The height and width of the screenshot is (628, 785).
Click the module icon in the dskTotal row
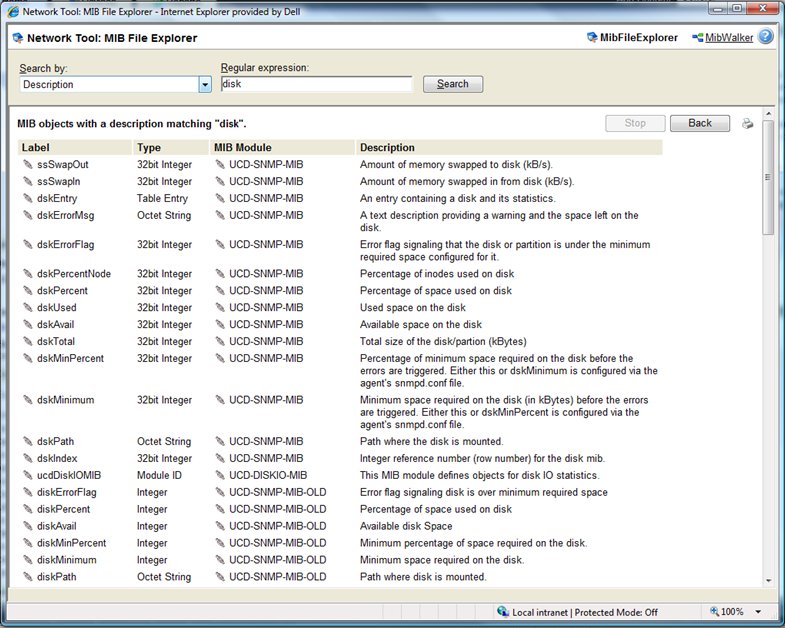point(220,342)
